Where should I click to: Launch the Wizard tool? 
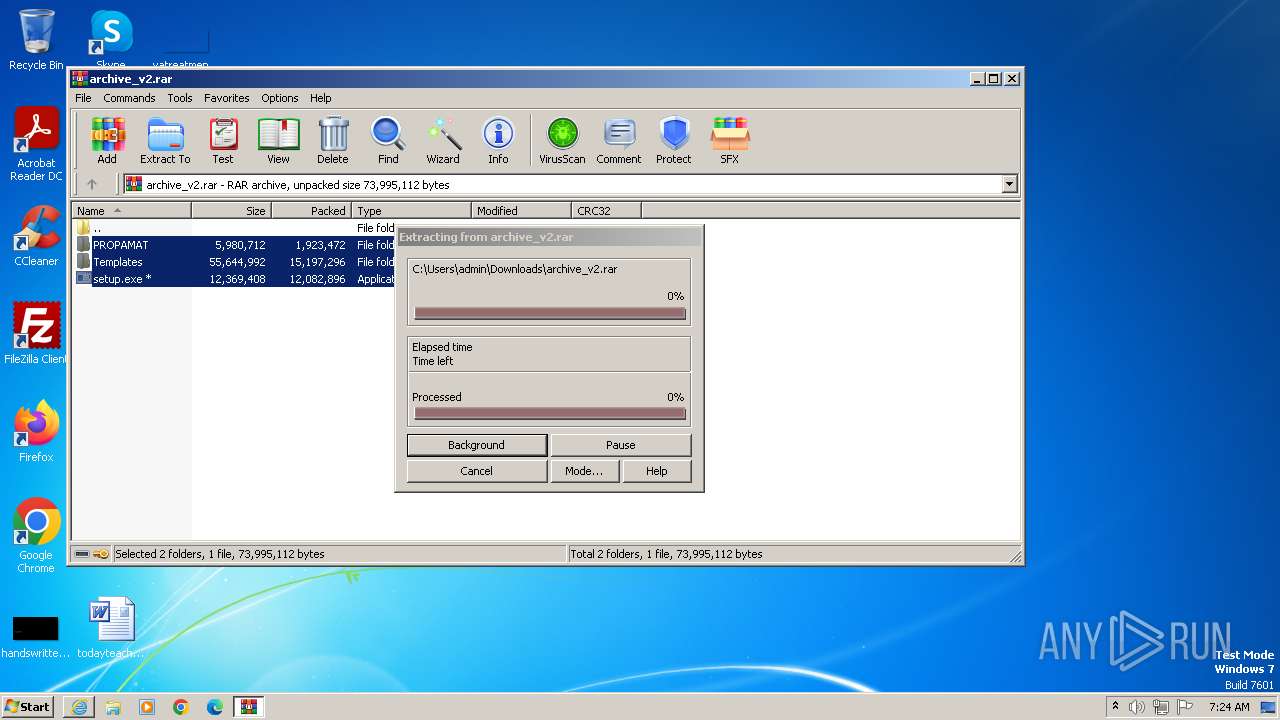(443, 140)
